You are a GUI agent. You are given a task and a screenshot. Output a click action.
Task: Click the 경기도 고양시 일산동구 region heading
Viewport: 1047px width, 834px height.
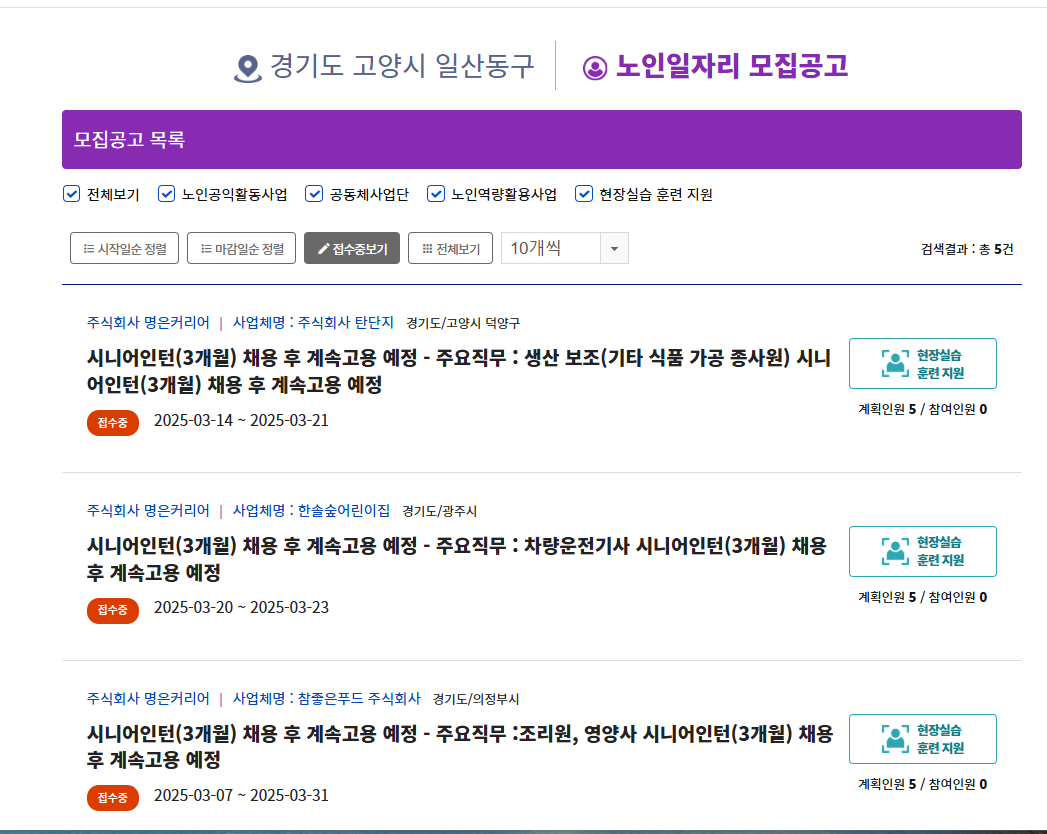[x=402, y=65]
